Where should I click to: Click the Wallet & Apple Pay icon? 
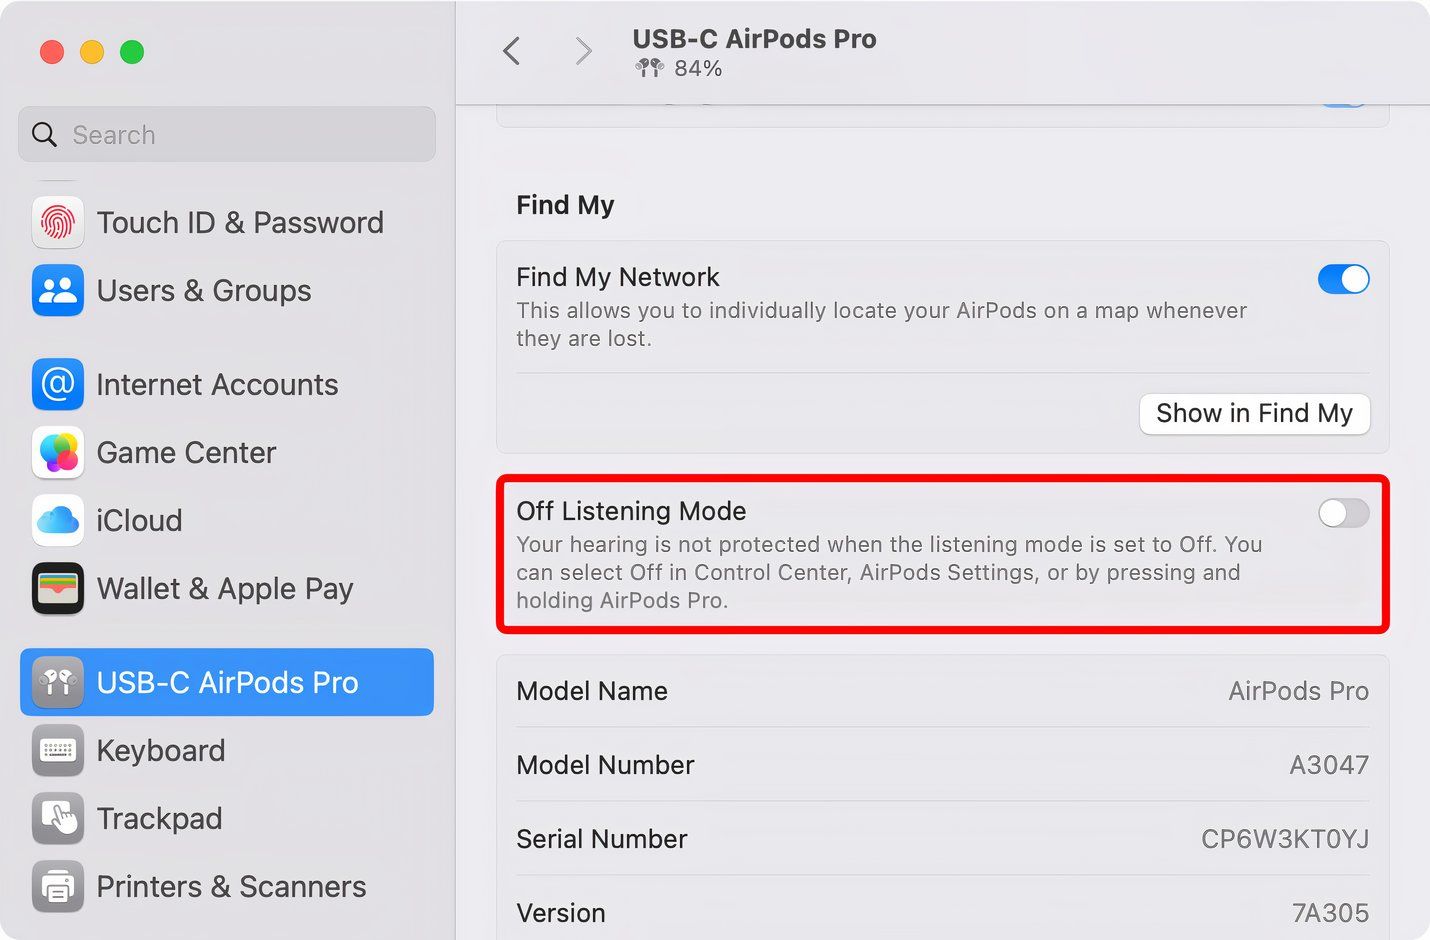click(x=58, y=588)
